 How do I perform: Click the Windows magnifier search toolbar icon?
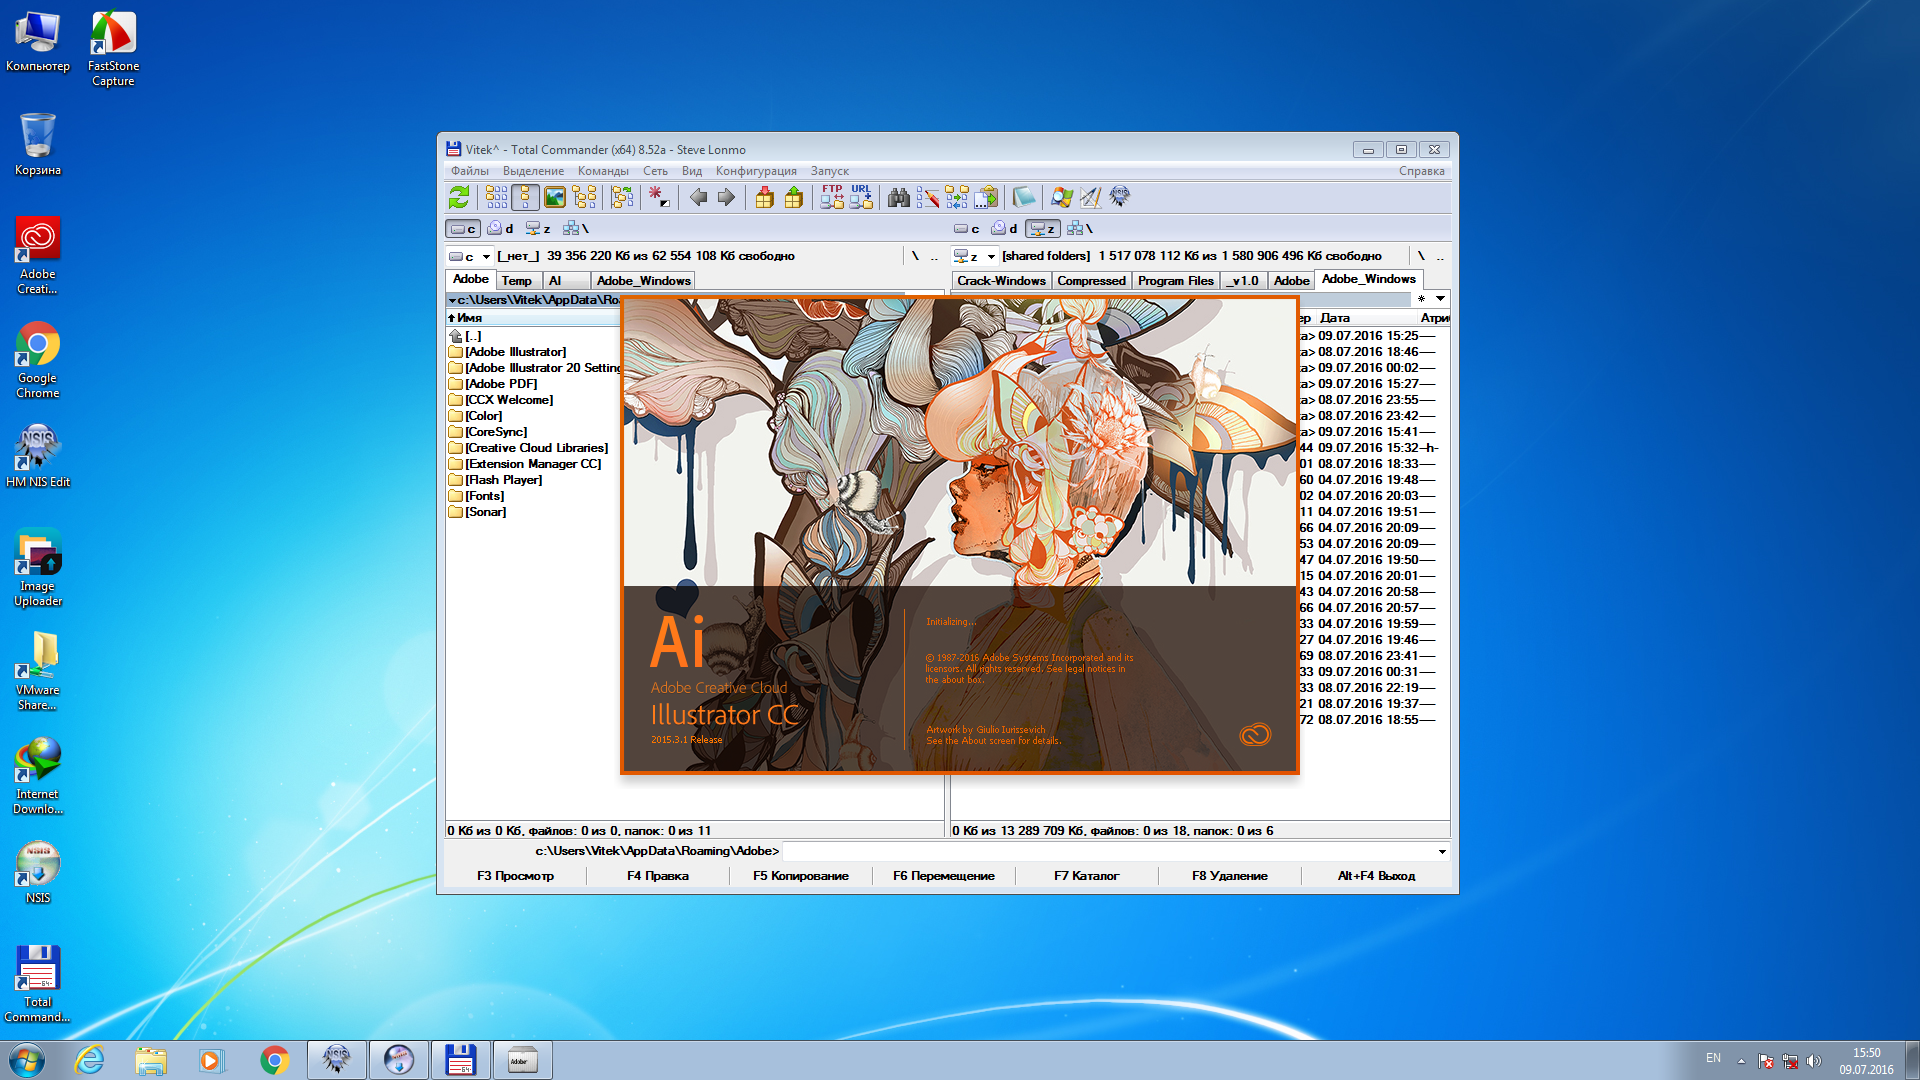tap(1062, 197)
